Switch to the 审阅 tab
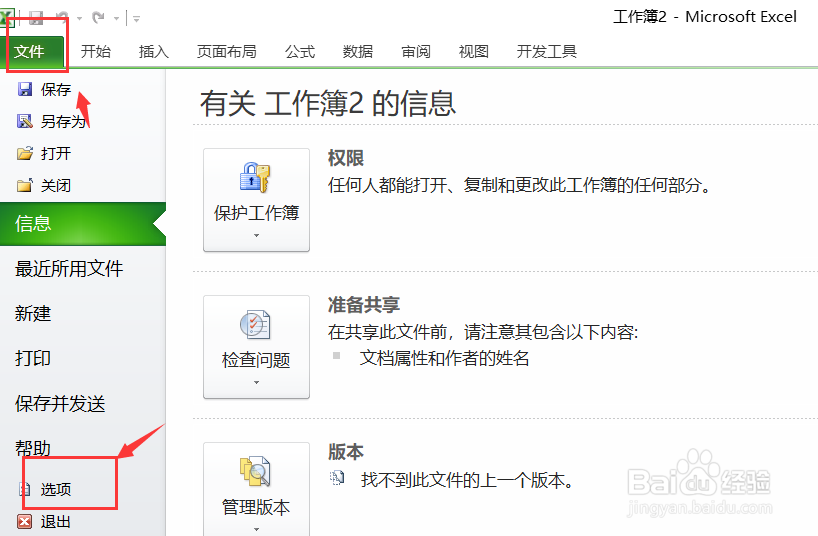 coord(416,52)
